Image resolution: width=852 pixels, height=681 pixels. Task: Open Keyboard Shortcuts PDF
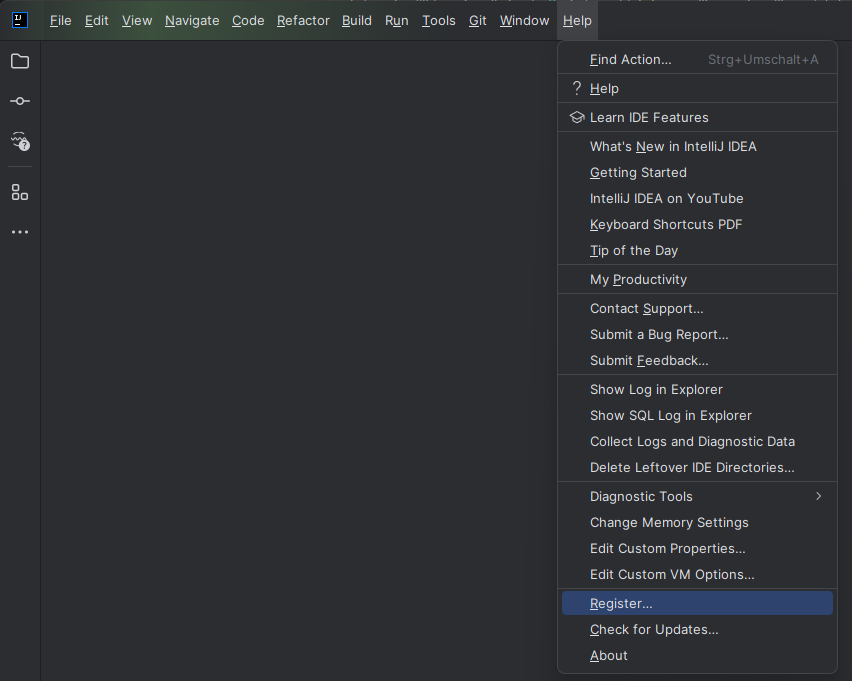pos(697,225)
